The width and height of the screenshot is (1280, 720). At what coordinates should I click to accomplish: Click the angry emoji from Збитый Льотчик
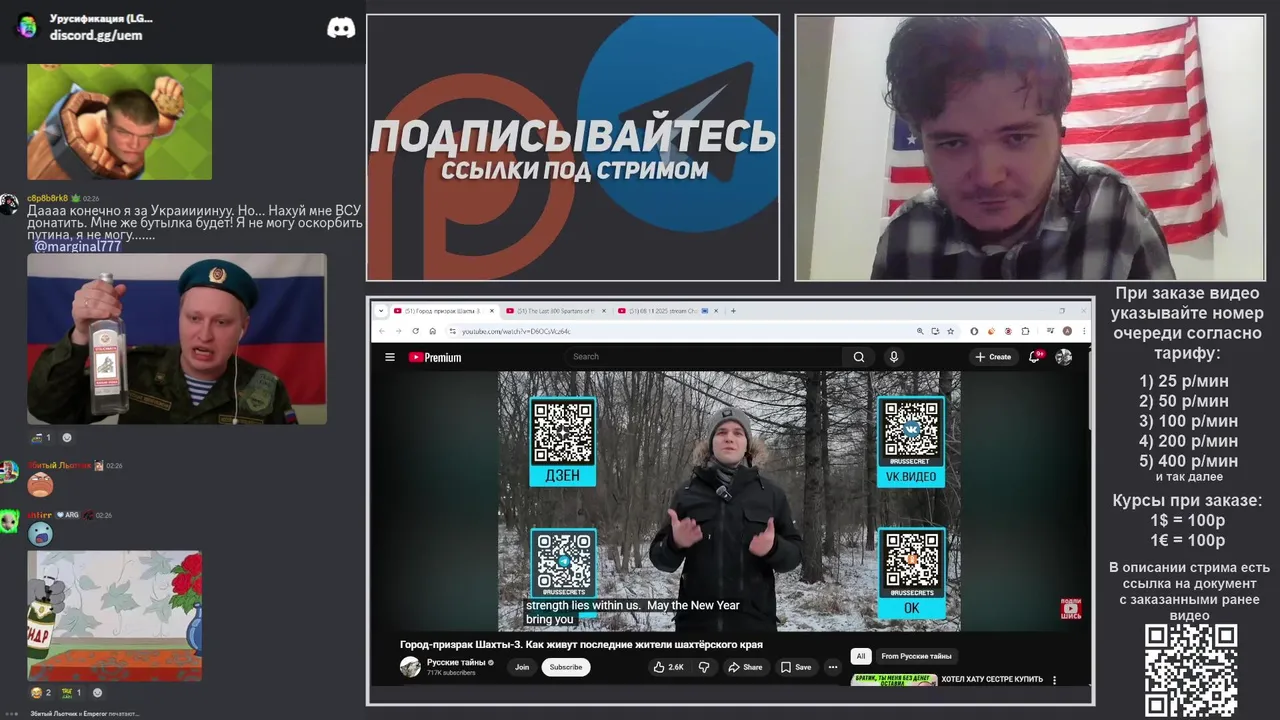(40, 485)
